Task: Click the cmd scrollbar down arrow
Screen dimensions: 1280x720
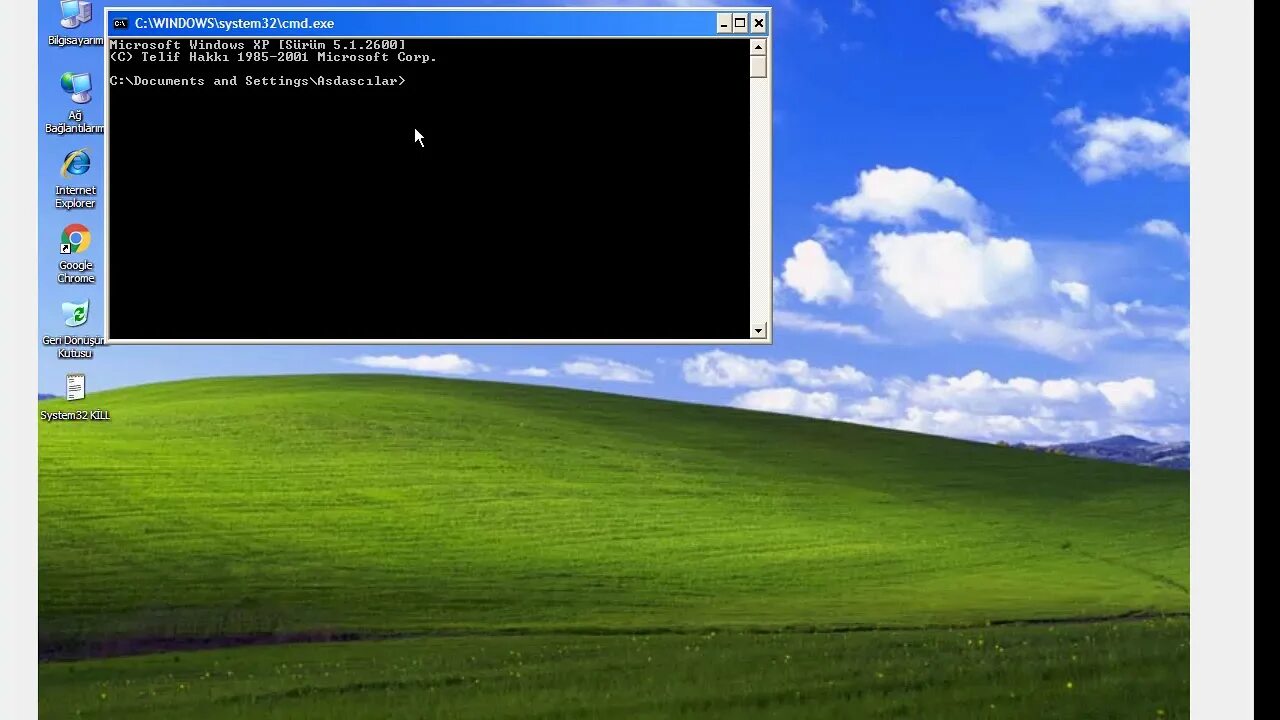Action: coord(758,331)
